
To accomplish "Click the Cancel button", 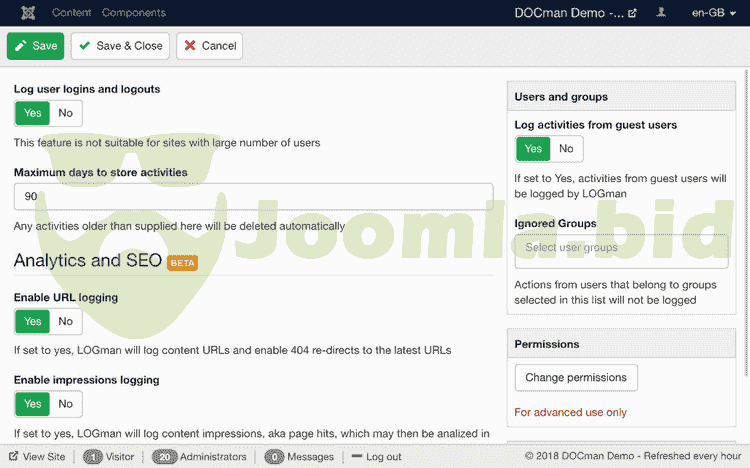I will (210, 46).
